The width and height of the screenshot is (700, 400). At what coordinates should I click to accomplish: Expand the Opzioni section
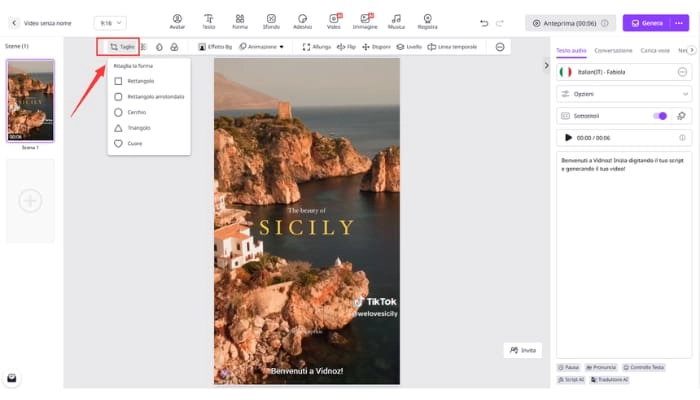[x=624, y=94]
